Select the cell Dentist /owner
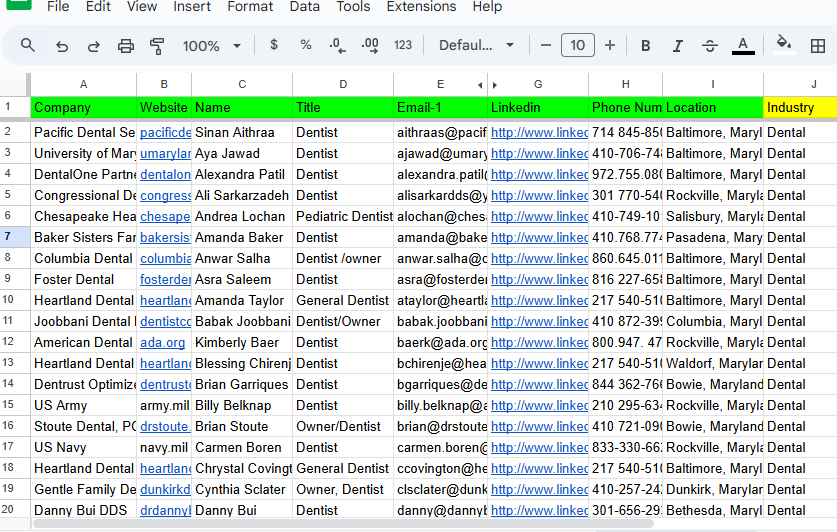This screenshot has width=837, height=532. click(x=343, y=258)
